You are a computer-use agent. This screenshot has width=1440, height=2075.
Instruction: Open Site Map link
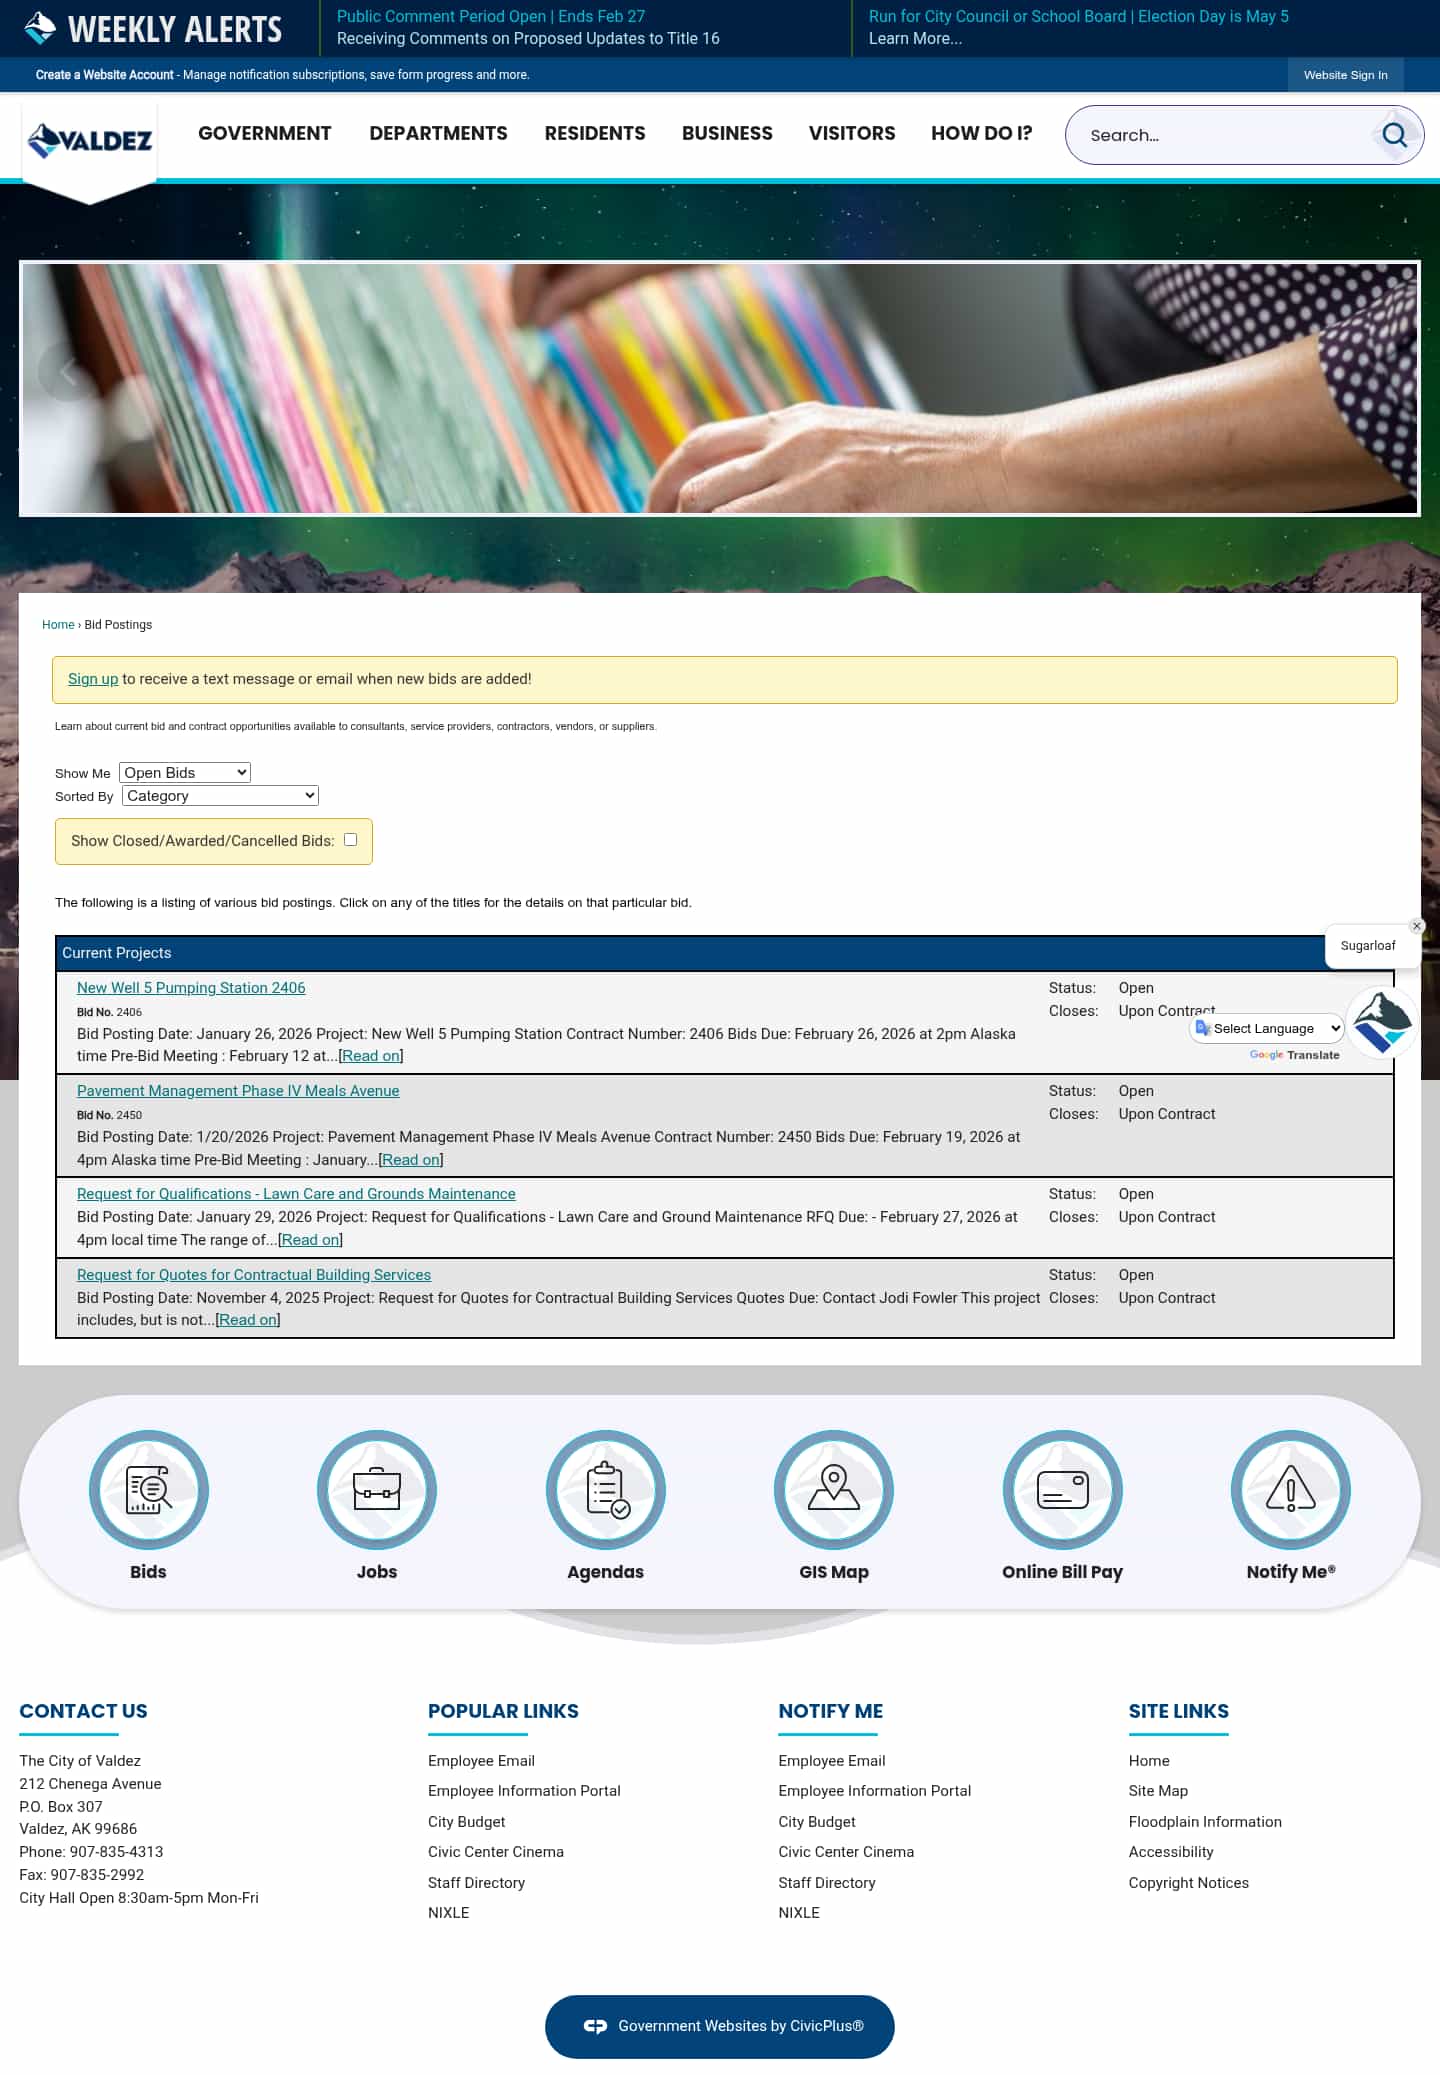(1158, 1791)
